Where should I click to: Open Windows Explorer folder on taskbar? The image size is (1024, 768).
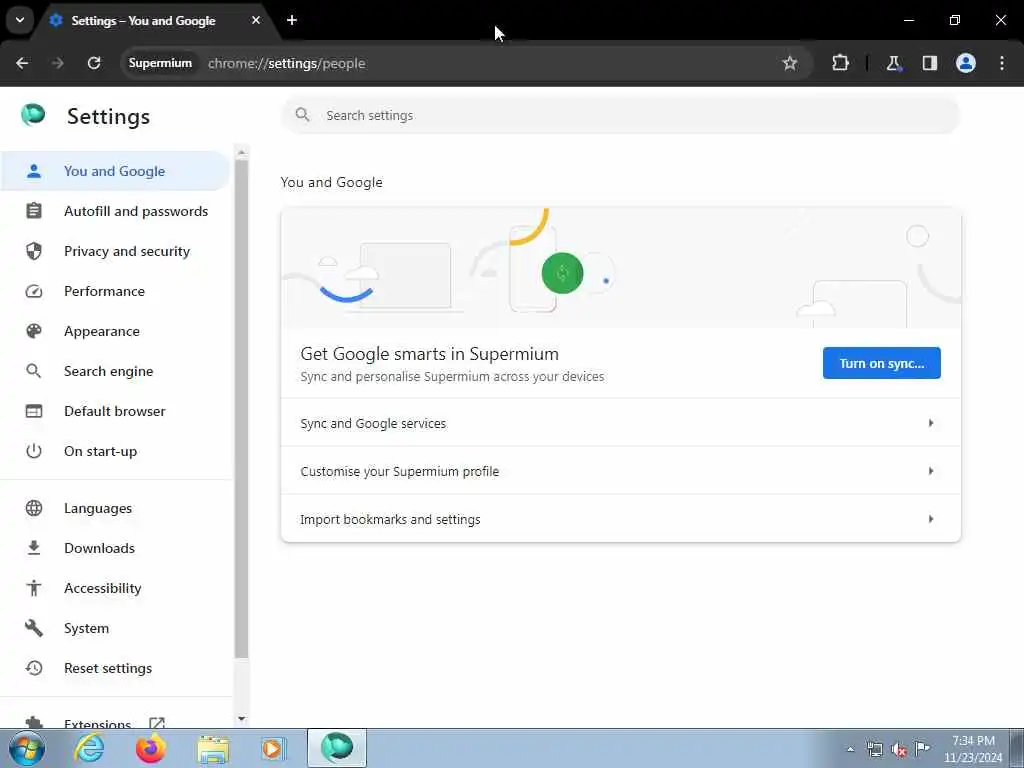point(213,749)
